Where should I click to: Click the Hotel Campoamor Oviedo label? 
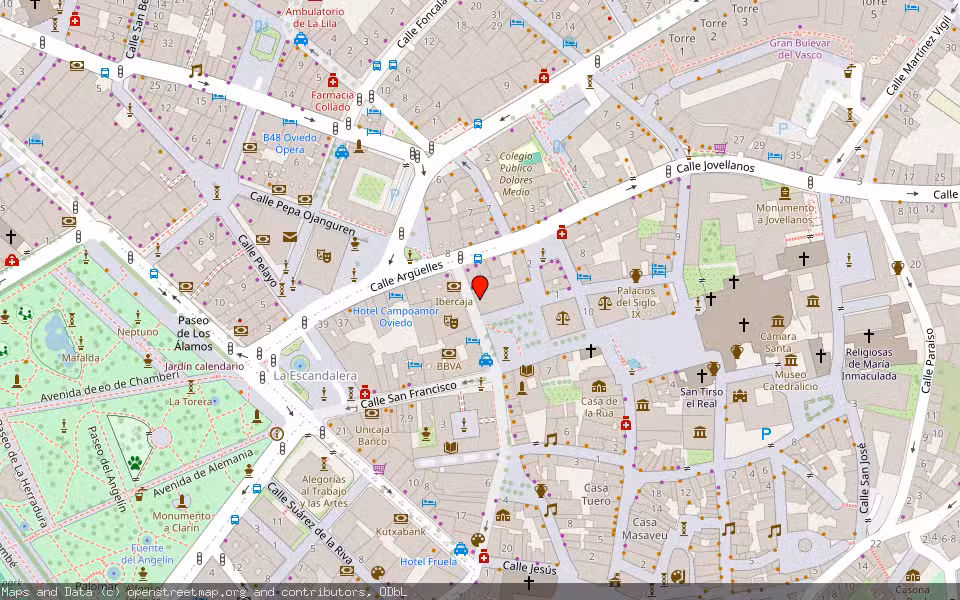click(x=396, y=317)
